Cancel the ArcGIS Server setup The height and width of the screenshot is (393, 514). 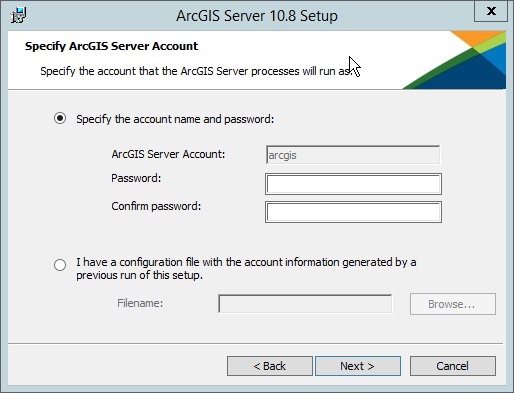coord(453,366)
